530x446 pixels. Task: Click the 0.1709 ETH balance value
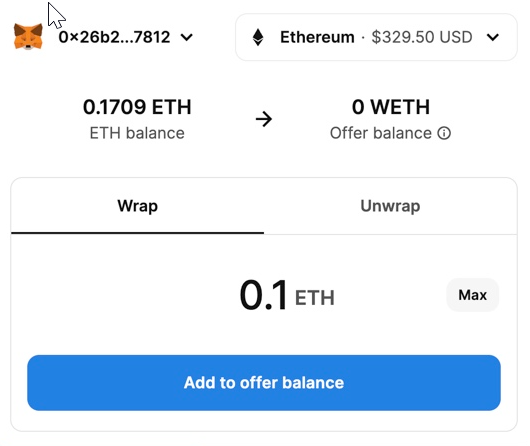137,107
